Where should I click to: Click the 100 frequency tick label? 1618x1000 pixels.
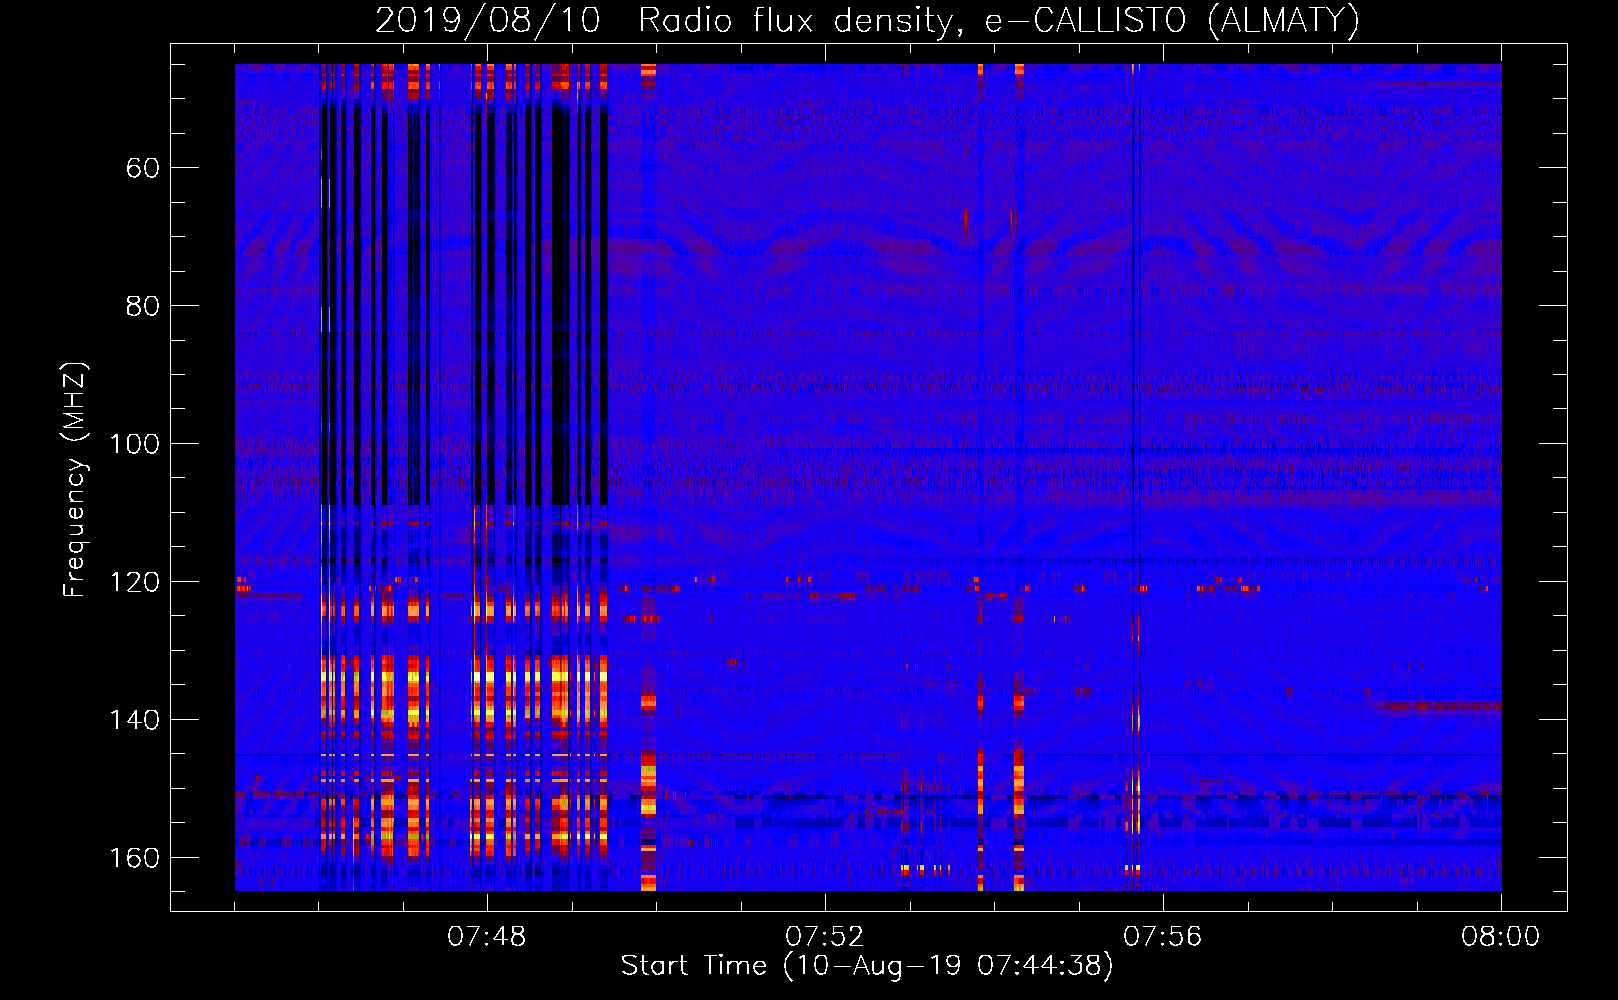pyautogui.click(x=134, y=444)
